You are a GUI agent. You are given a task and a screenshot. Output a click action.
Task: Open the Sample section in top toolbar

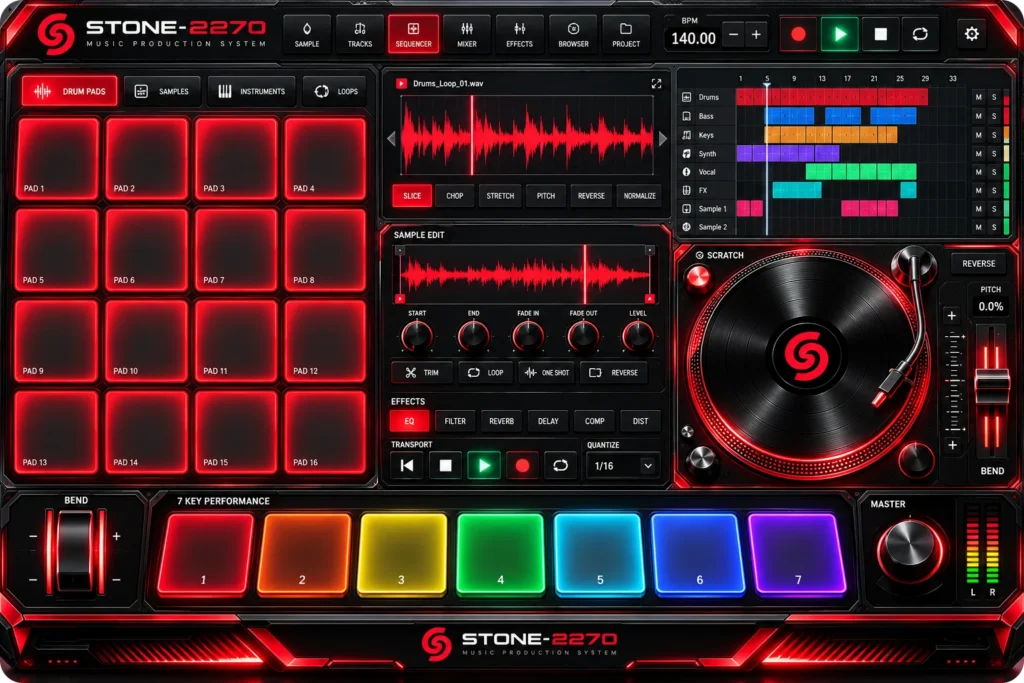coord(306,35)
